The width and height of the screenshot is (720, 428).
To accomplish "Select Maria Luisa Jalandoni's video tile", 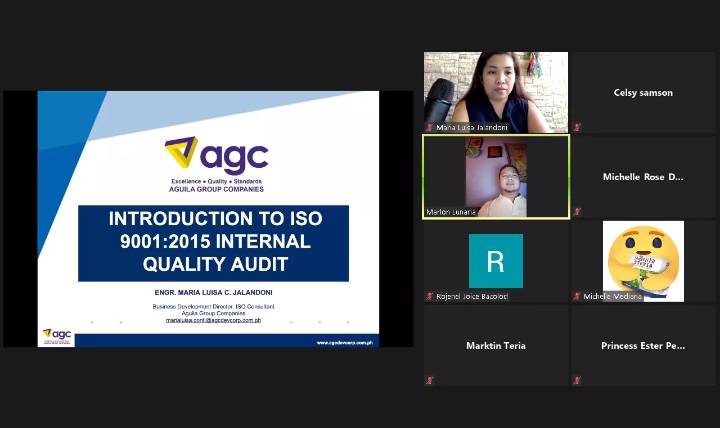I will 495,90.
